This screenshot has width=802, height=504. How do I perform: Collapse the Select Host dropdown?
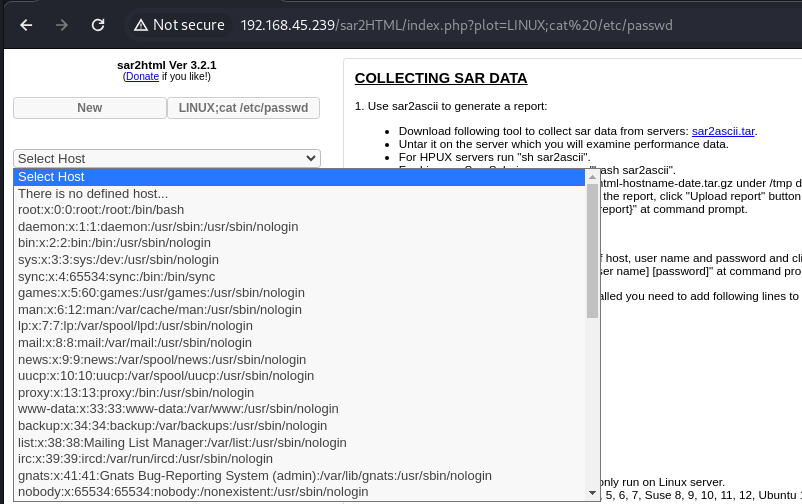click(x=167, y=159)
